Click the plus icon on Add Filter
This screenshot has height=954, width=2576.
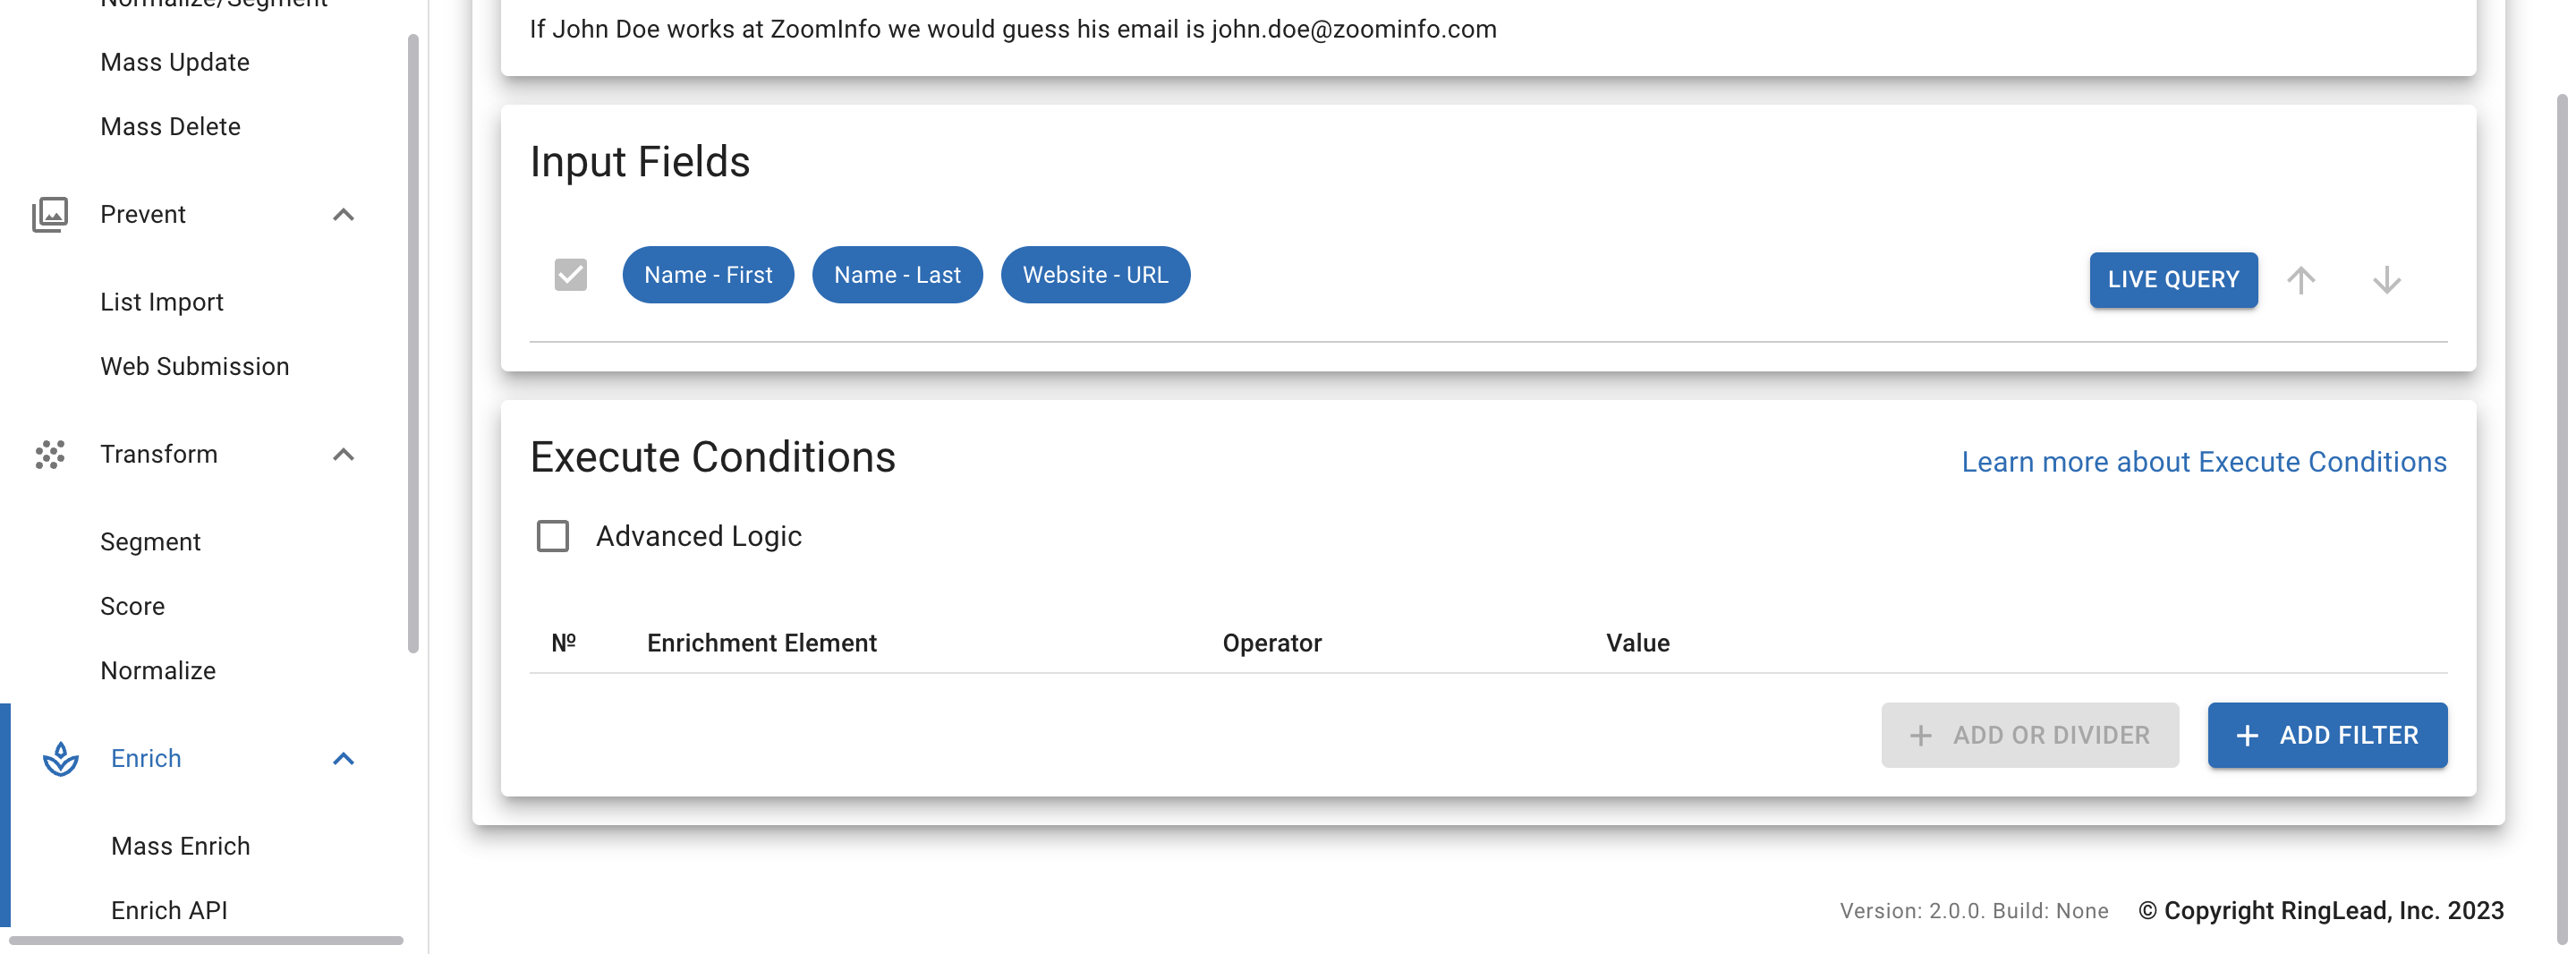(2247, 736)
